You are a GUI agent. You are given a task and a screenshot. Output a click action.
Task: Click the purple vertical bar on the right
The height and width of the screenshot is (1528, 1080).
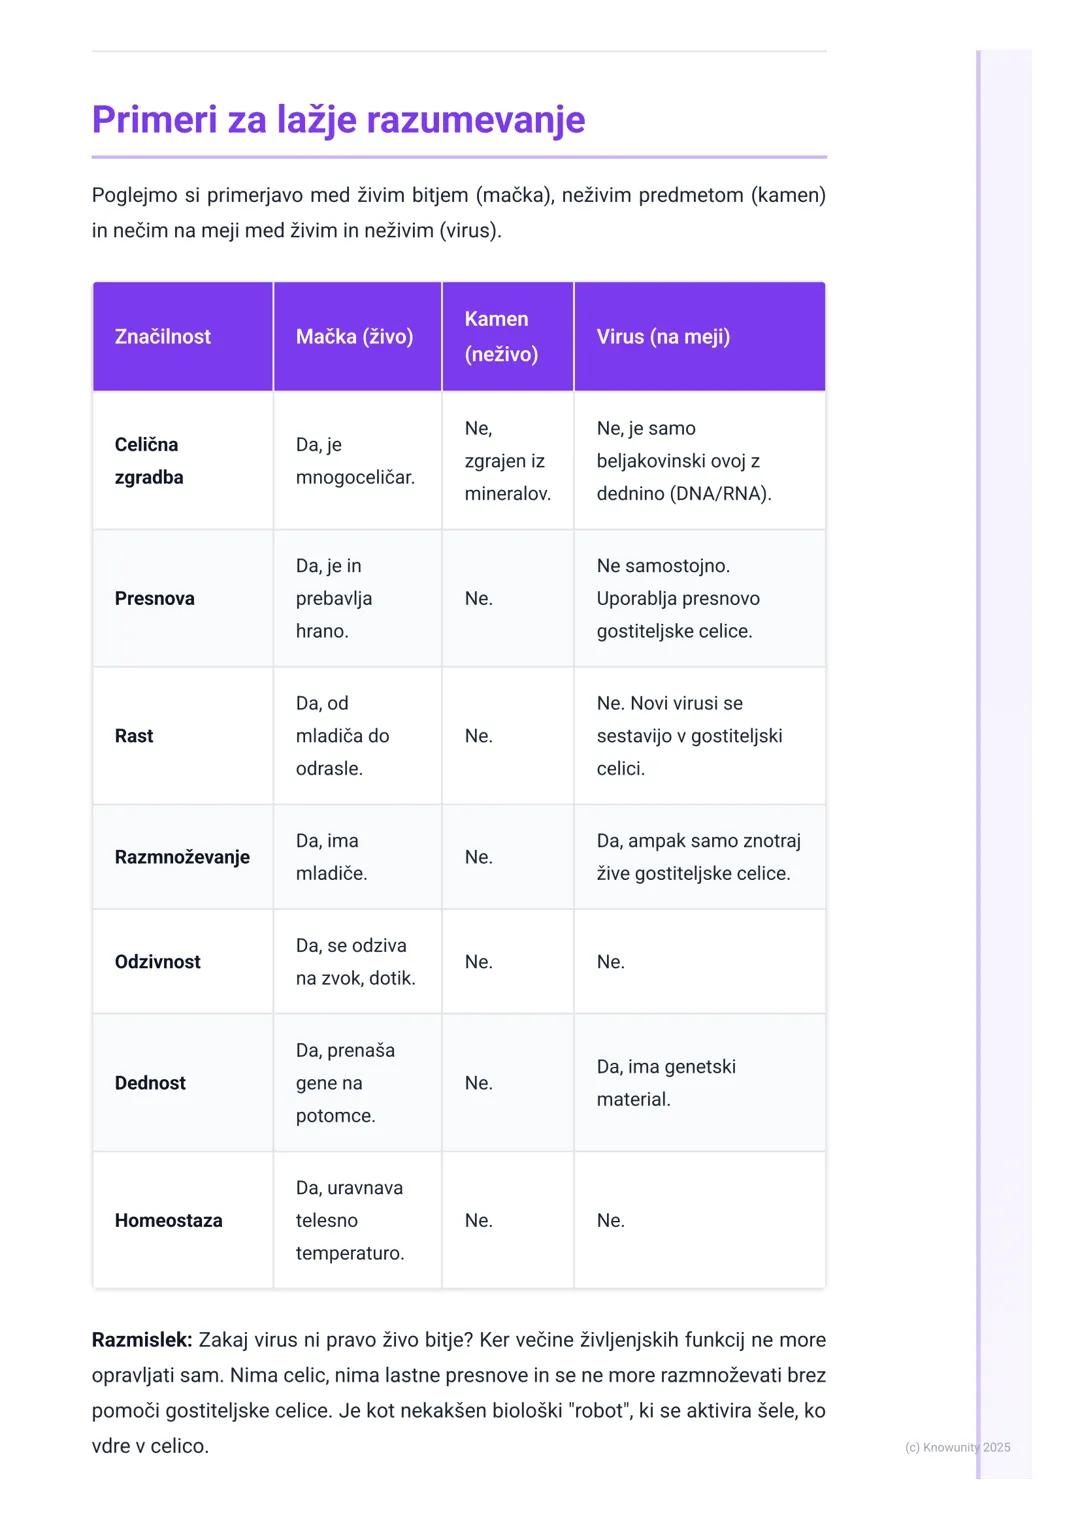click(979, 760)
